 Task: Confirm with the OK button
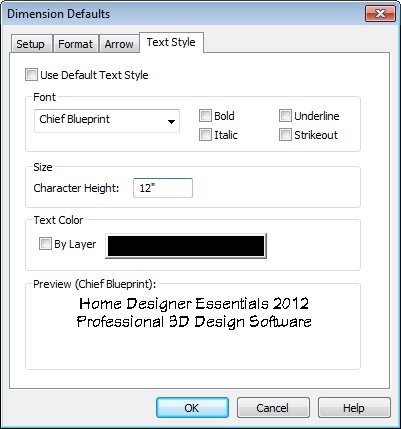(x=192, y=408)
